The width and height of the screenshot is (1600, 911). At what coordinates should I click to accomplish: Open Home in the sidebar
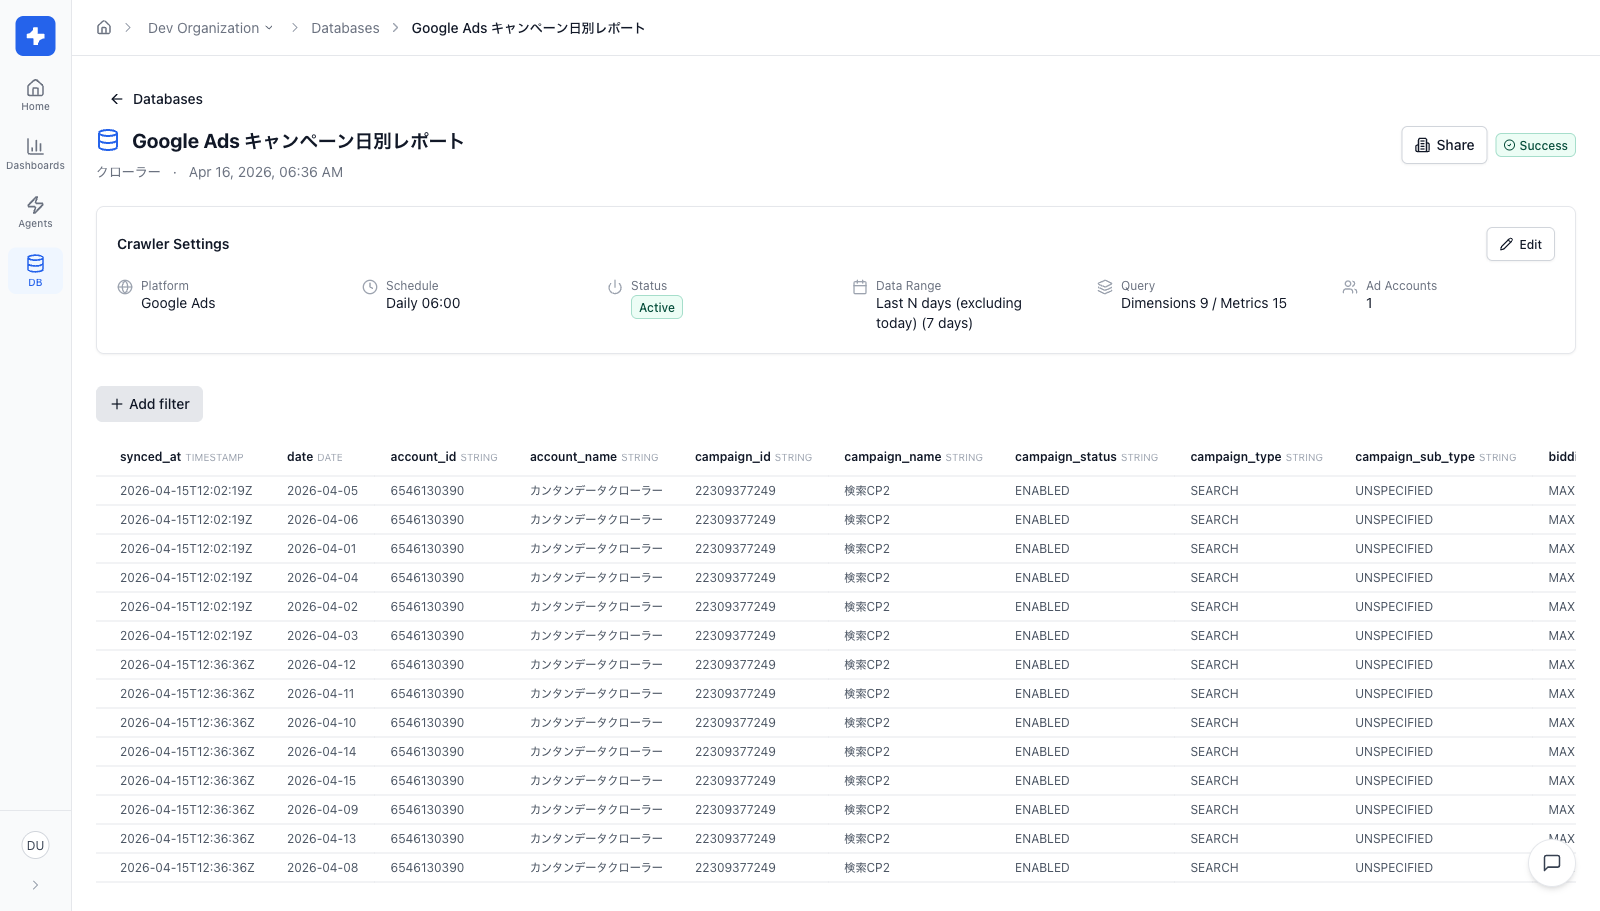(35, 95)
